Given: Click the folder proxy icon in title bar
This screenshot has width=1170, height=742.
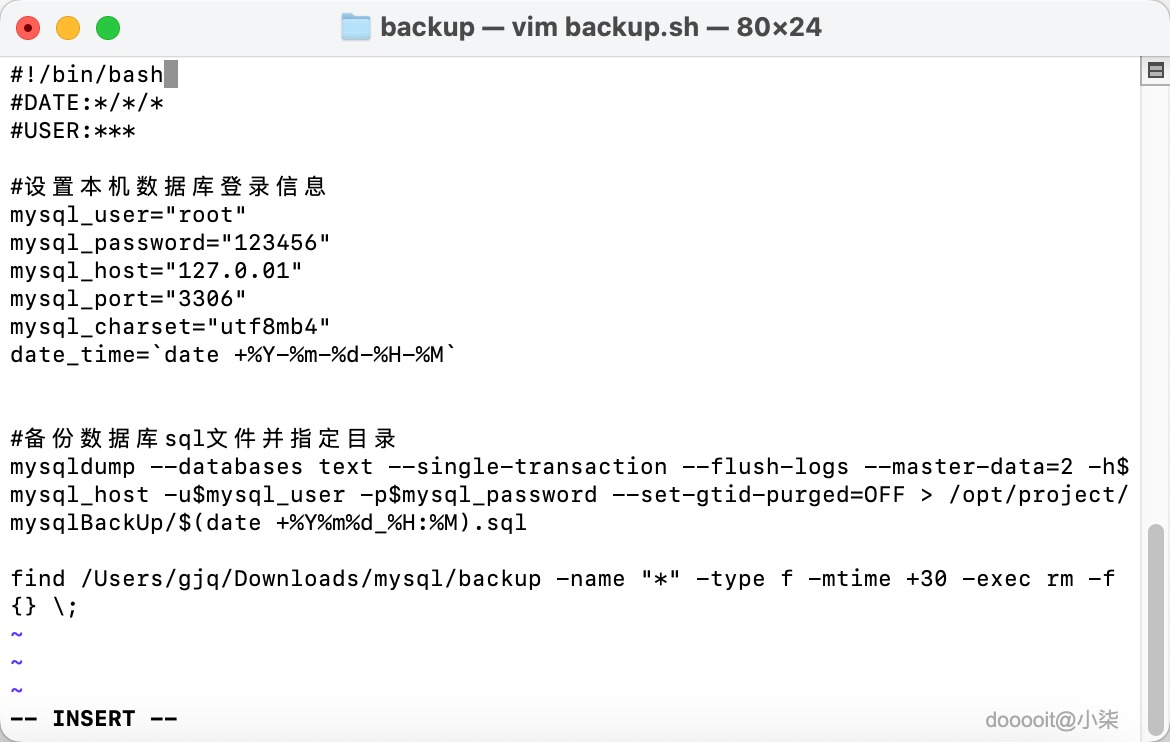Looking at the screenshot, I should tap(356, 27).
